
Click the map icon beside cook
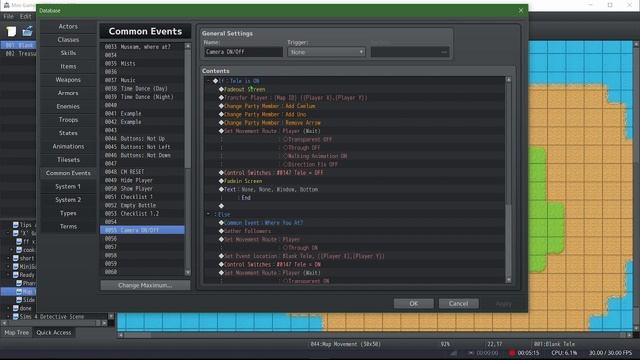point(19,250)
